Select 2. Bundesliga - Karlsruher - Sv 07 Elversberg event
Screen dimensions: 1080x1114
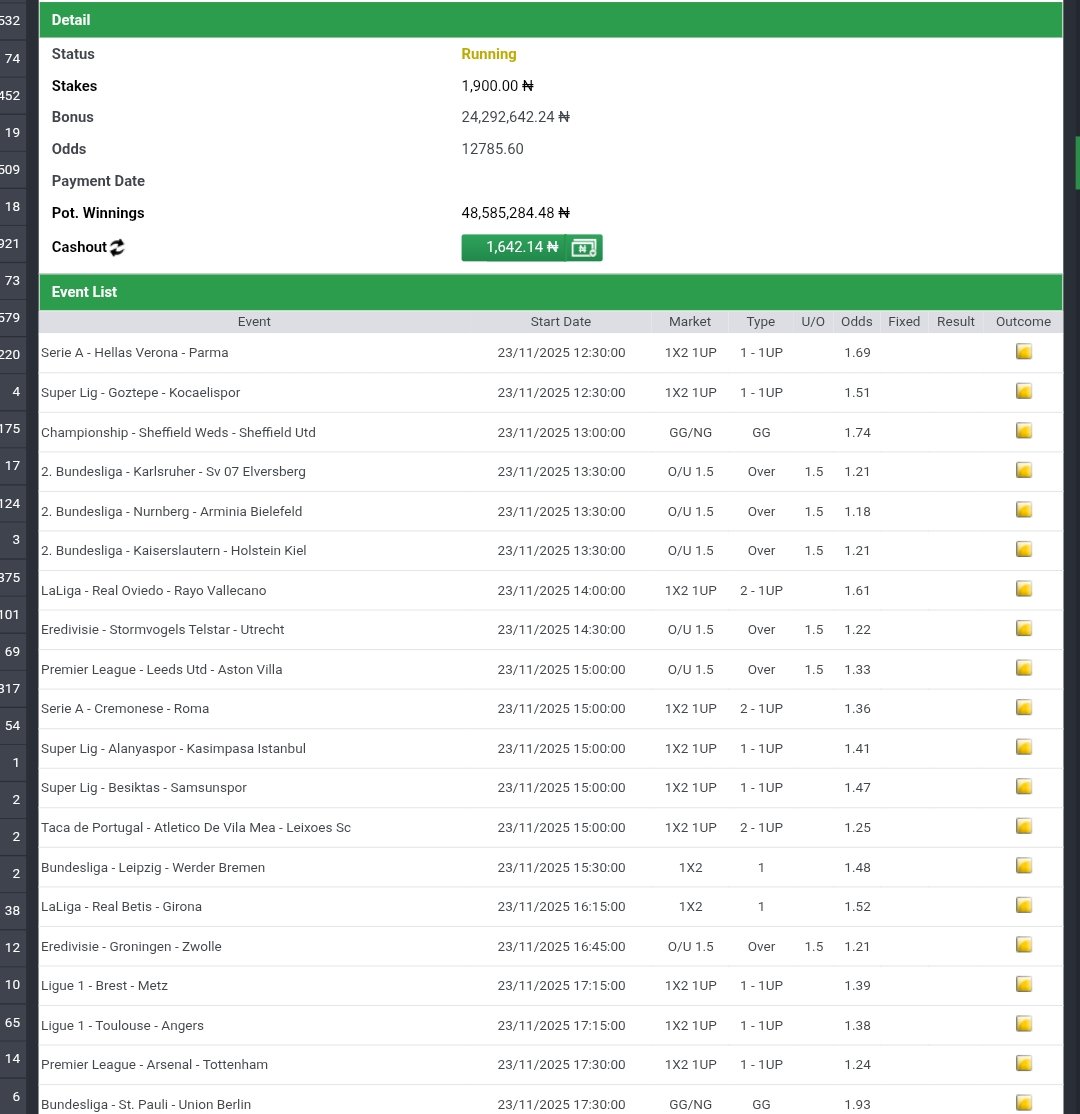coord(173,471)
